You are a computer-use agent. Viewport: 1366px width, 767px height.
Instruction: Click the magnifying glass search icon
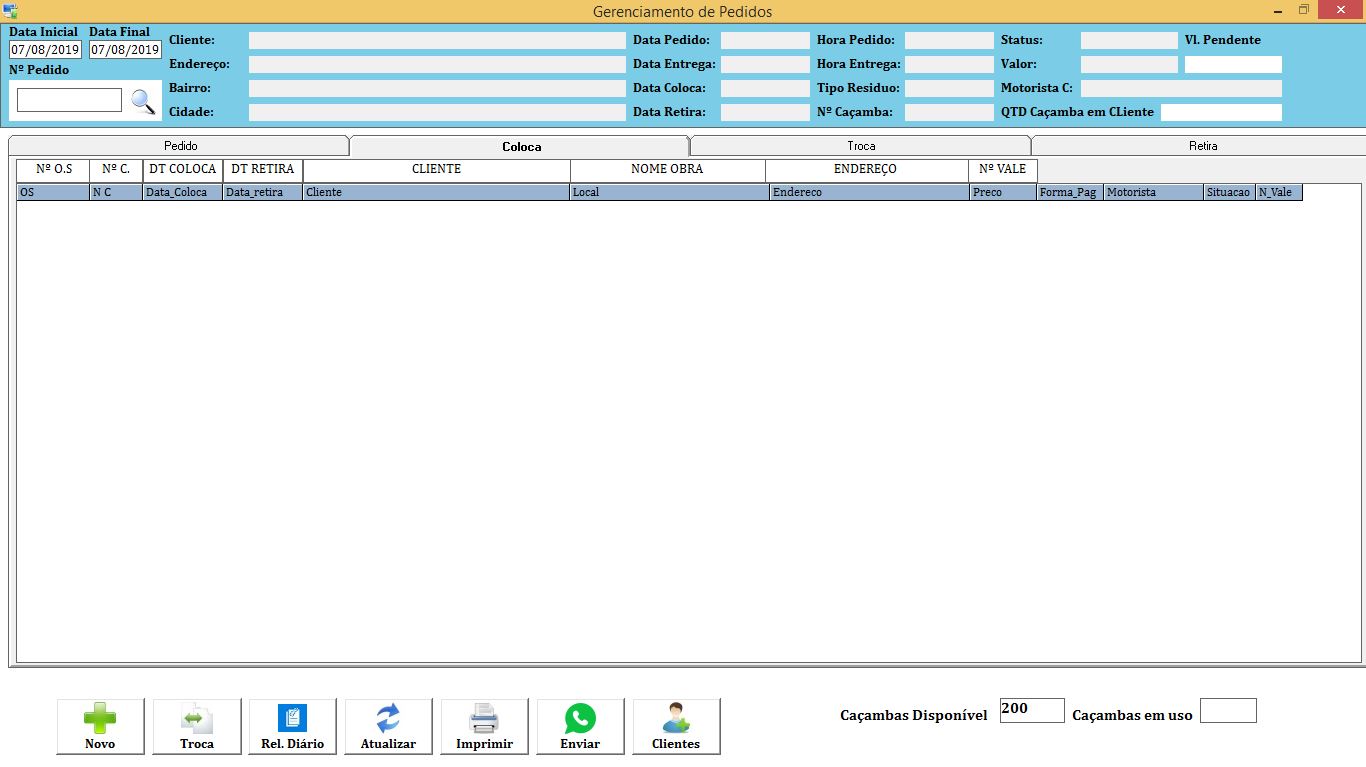pyautogui.click(x=144, y=101)
